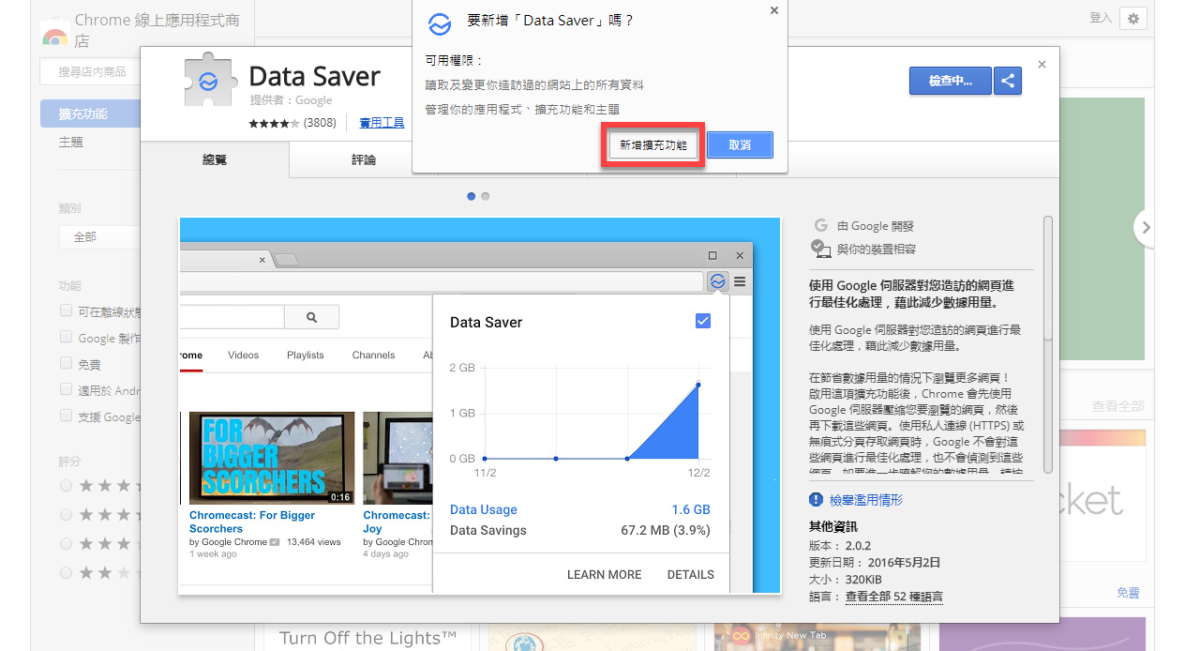1200x651 pixels.
Task: Select the first carousel dot
Action: (x=471, y=196)
